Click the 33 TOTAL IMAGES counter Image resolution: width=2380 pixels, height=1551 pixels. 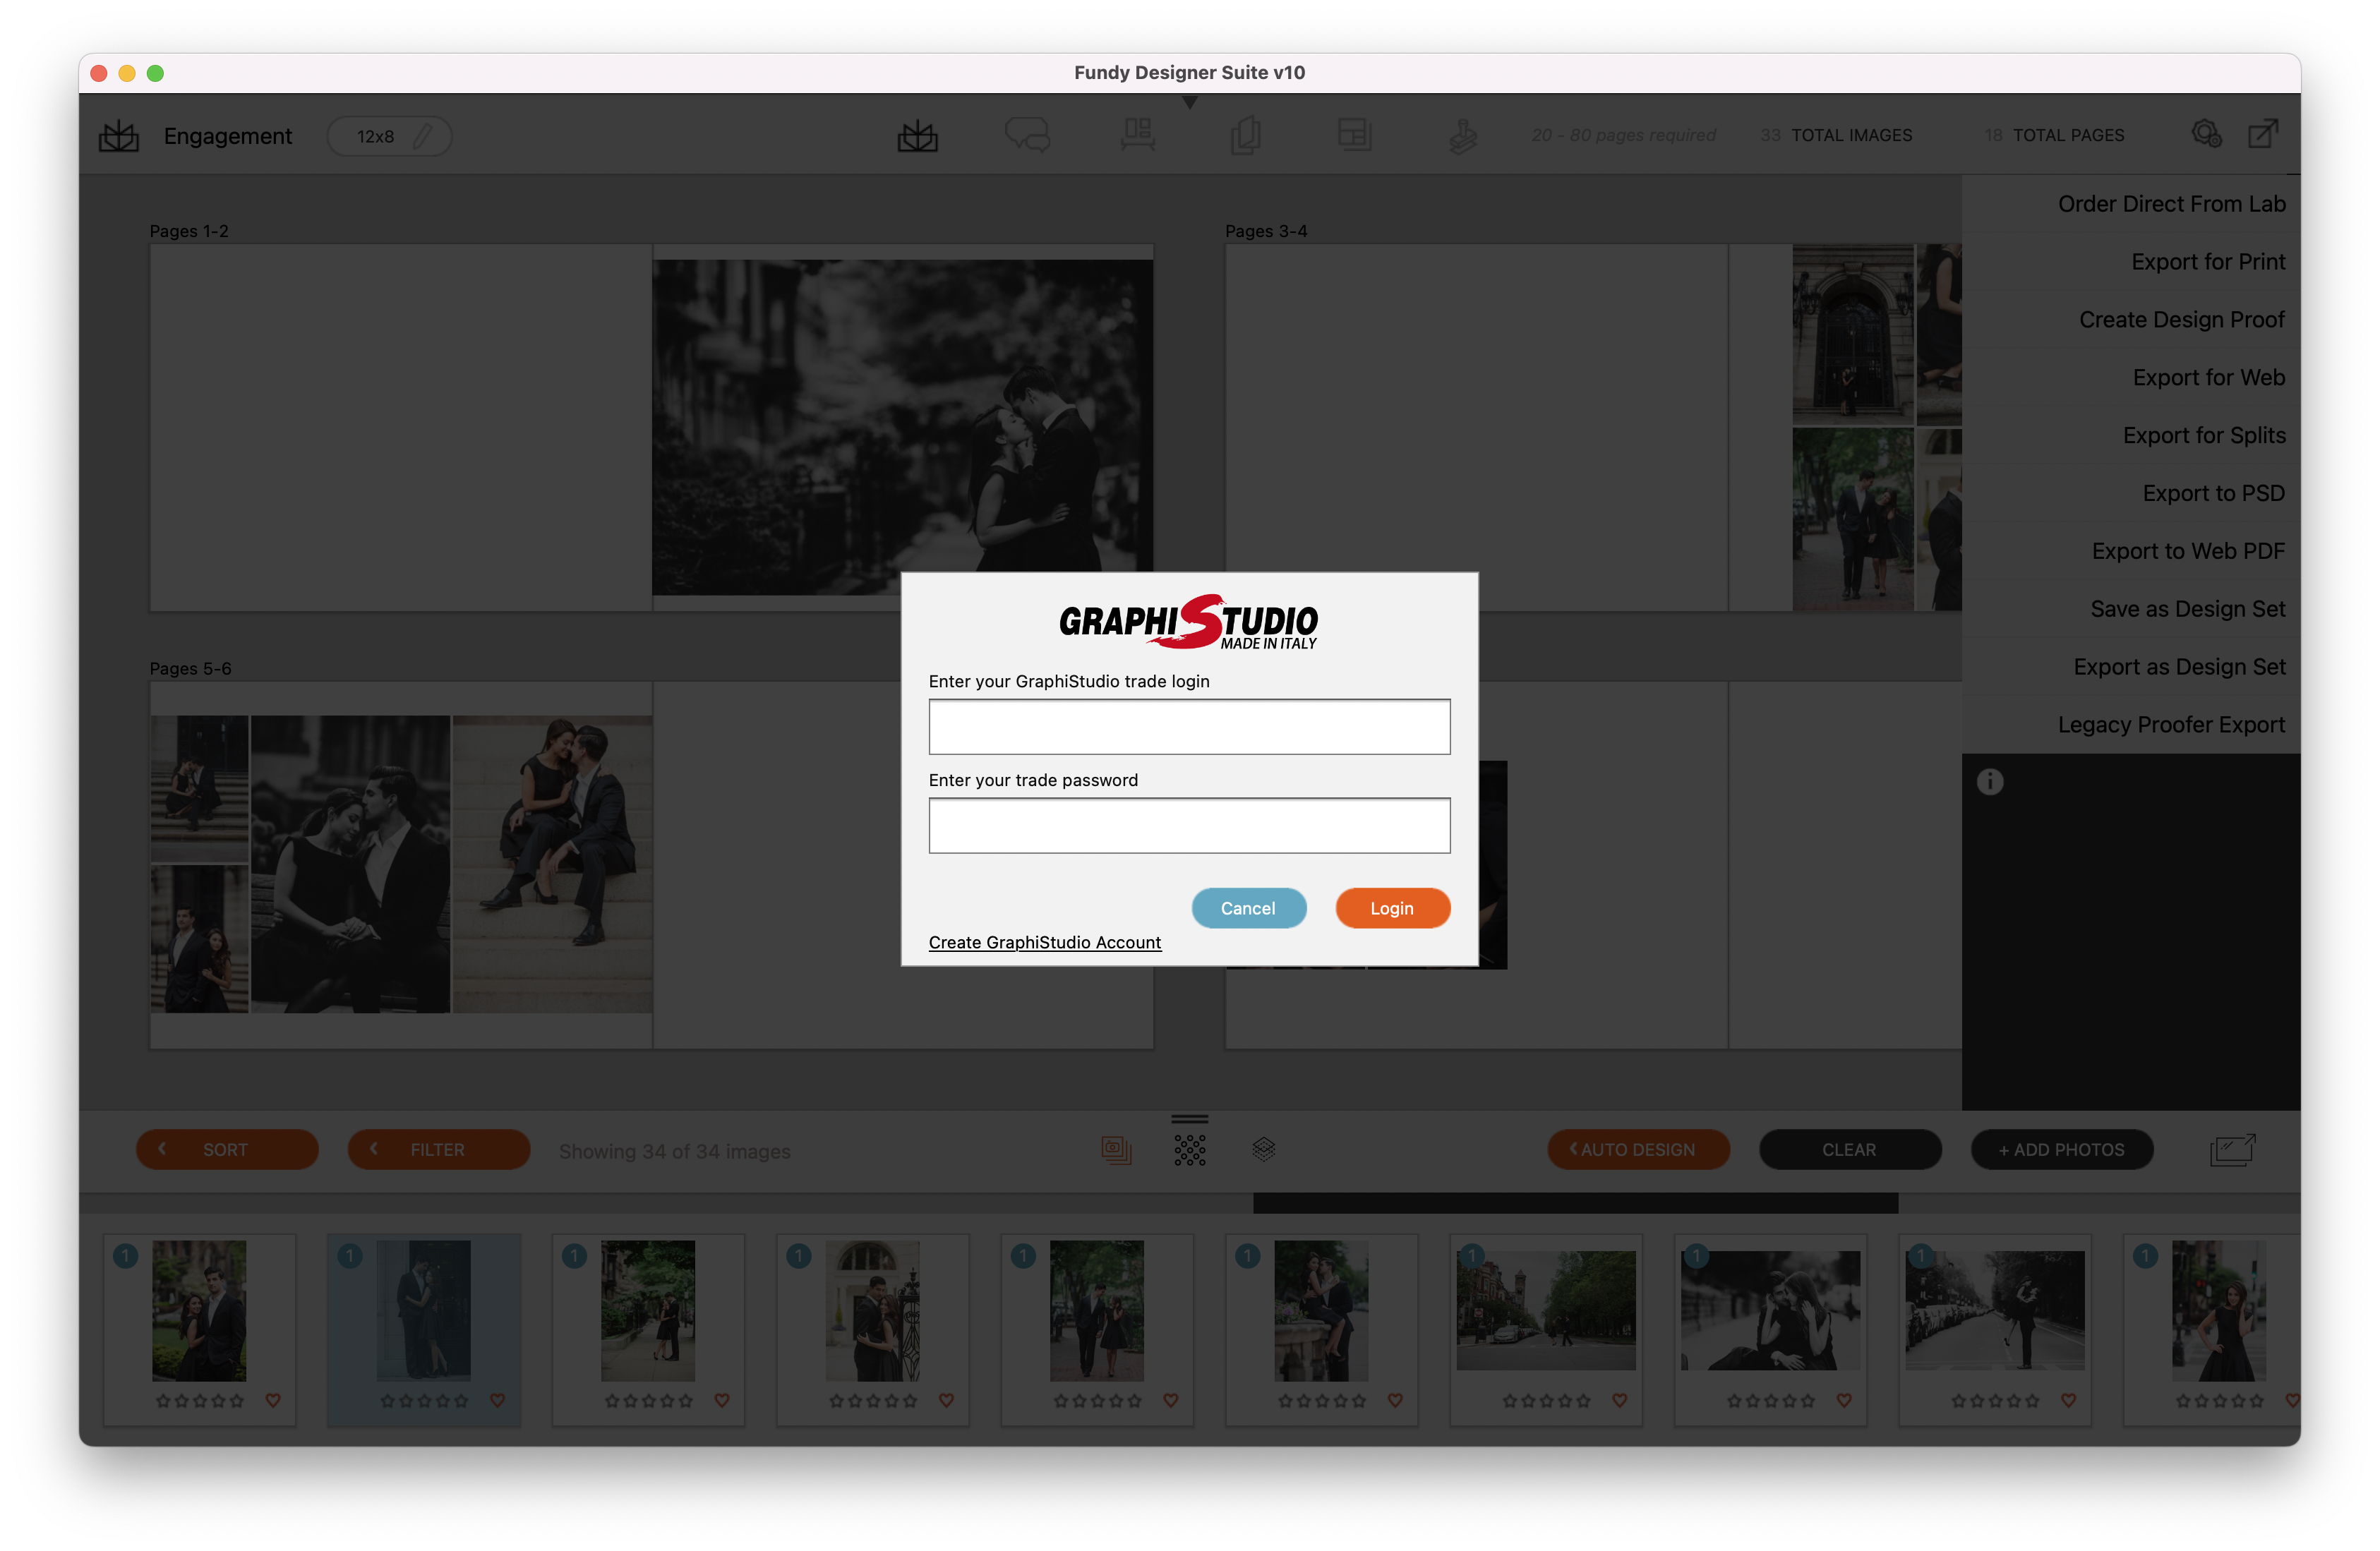click(x=1836, y=135)
